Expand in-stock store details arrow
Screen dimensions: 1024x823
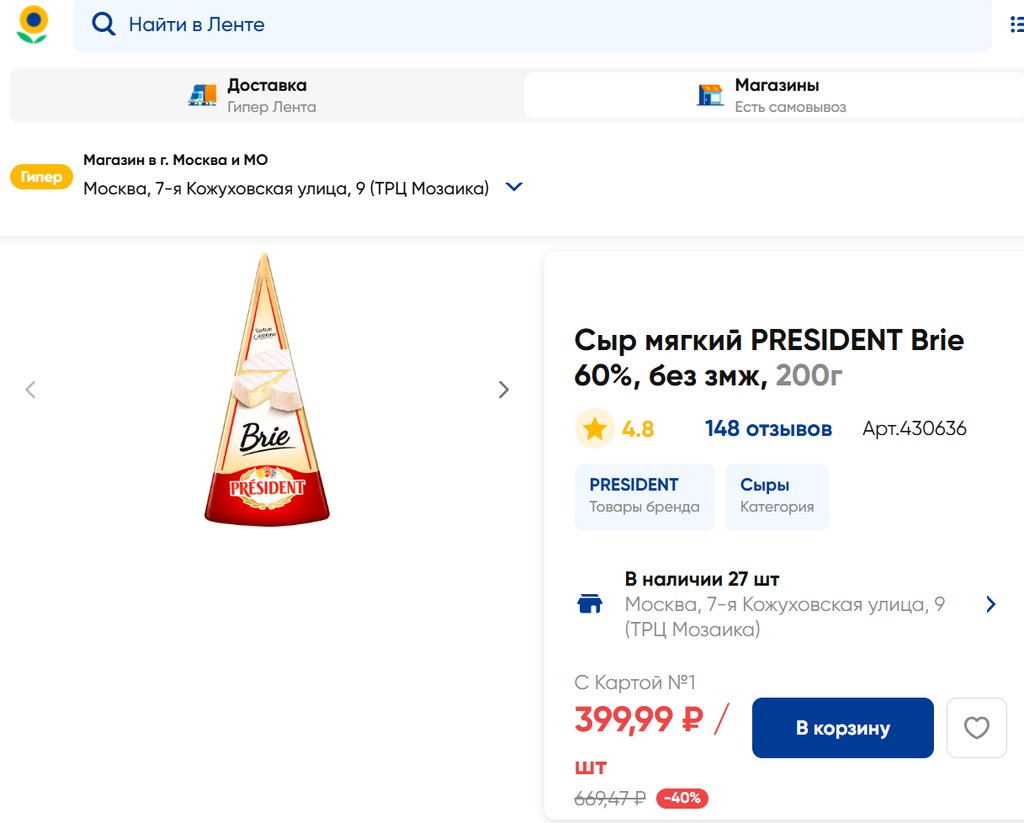point(990,604)
